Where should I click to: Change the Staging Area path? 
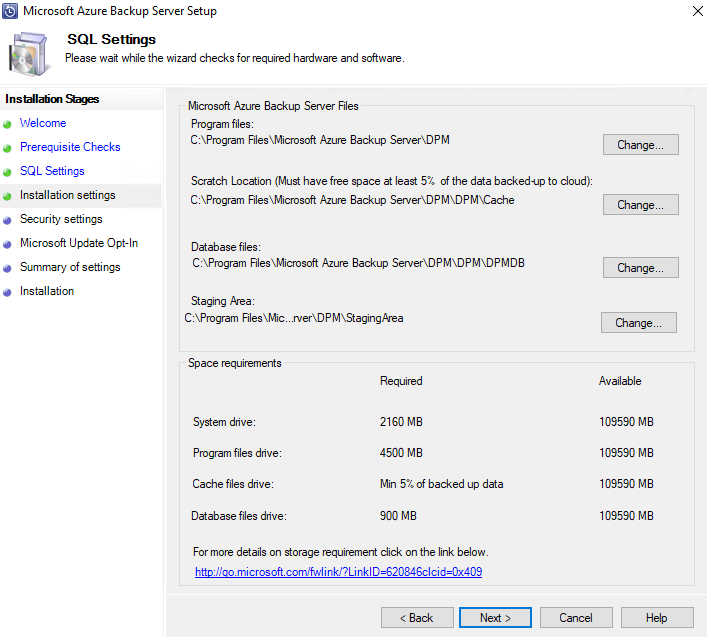638,323
